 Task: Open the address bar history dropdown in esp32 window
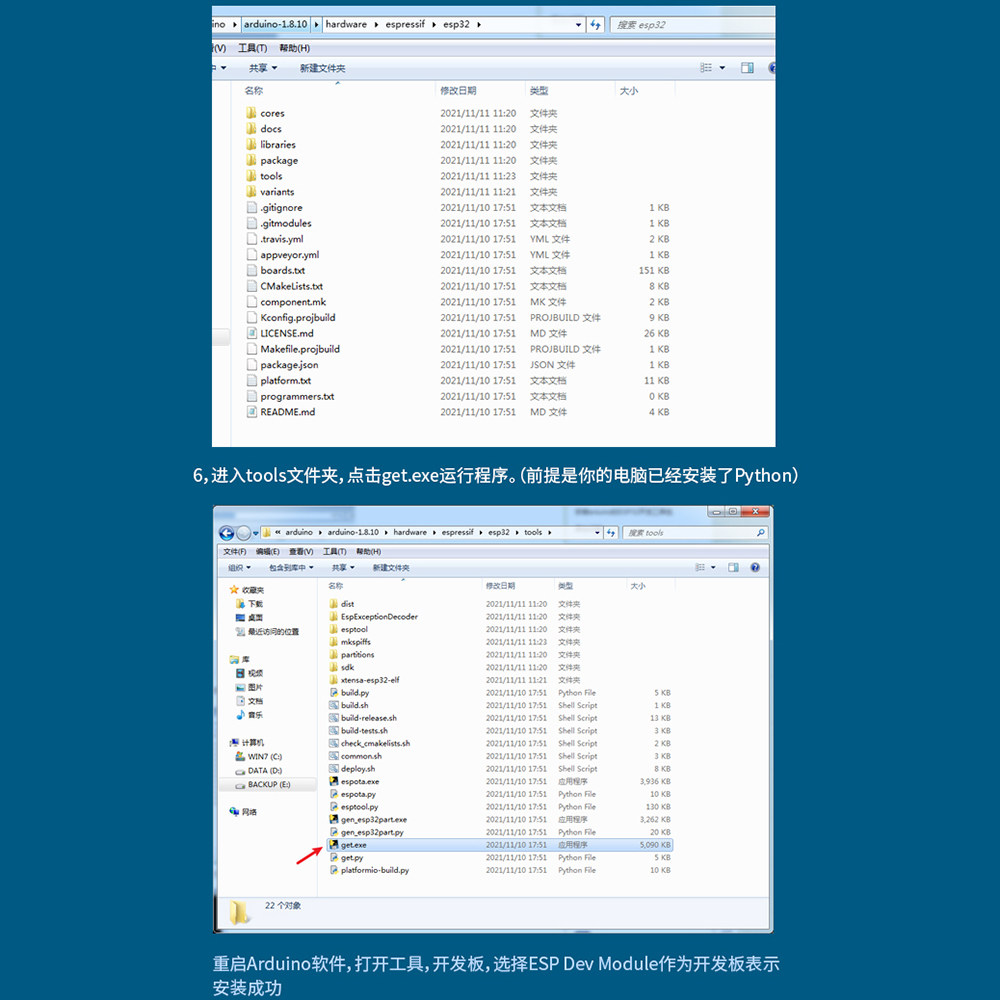click(x=578, y=25)
